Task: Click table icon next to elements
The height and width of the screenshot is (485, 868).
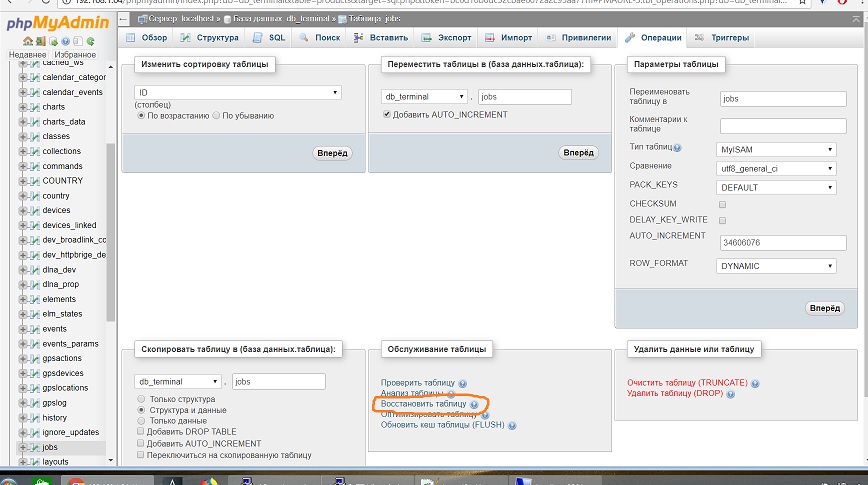Action: (x=35, y=300)
